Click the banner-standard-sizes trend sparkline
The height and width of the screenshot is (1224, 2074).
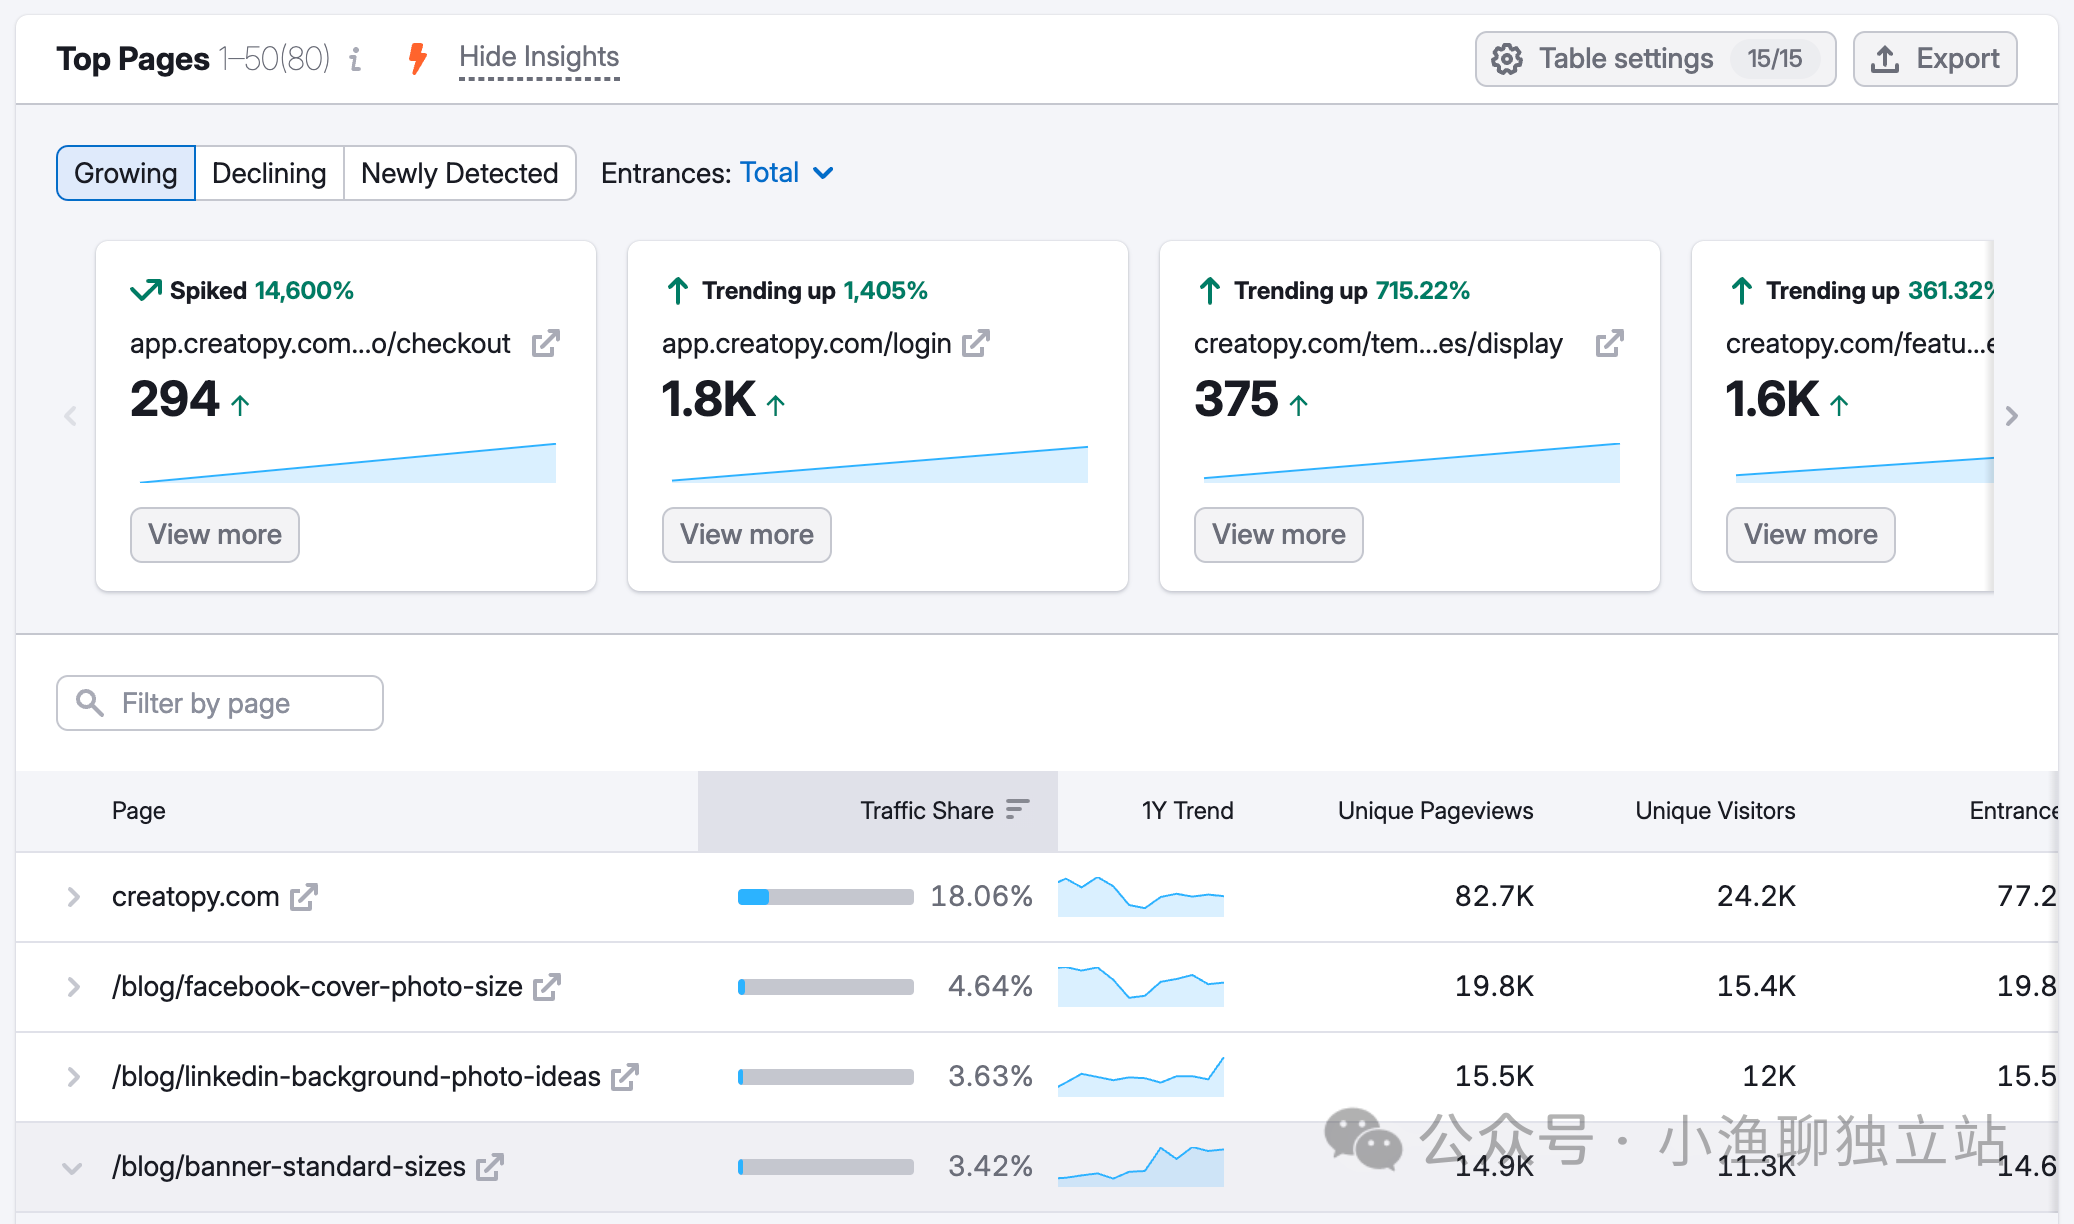pyautogui.click(x=1141, y=1166)
